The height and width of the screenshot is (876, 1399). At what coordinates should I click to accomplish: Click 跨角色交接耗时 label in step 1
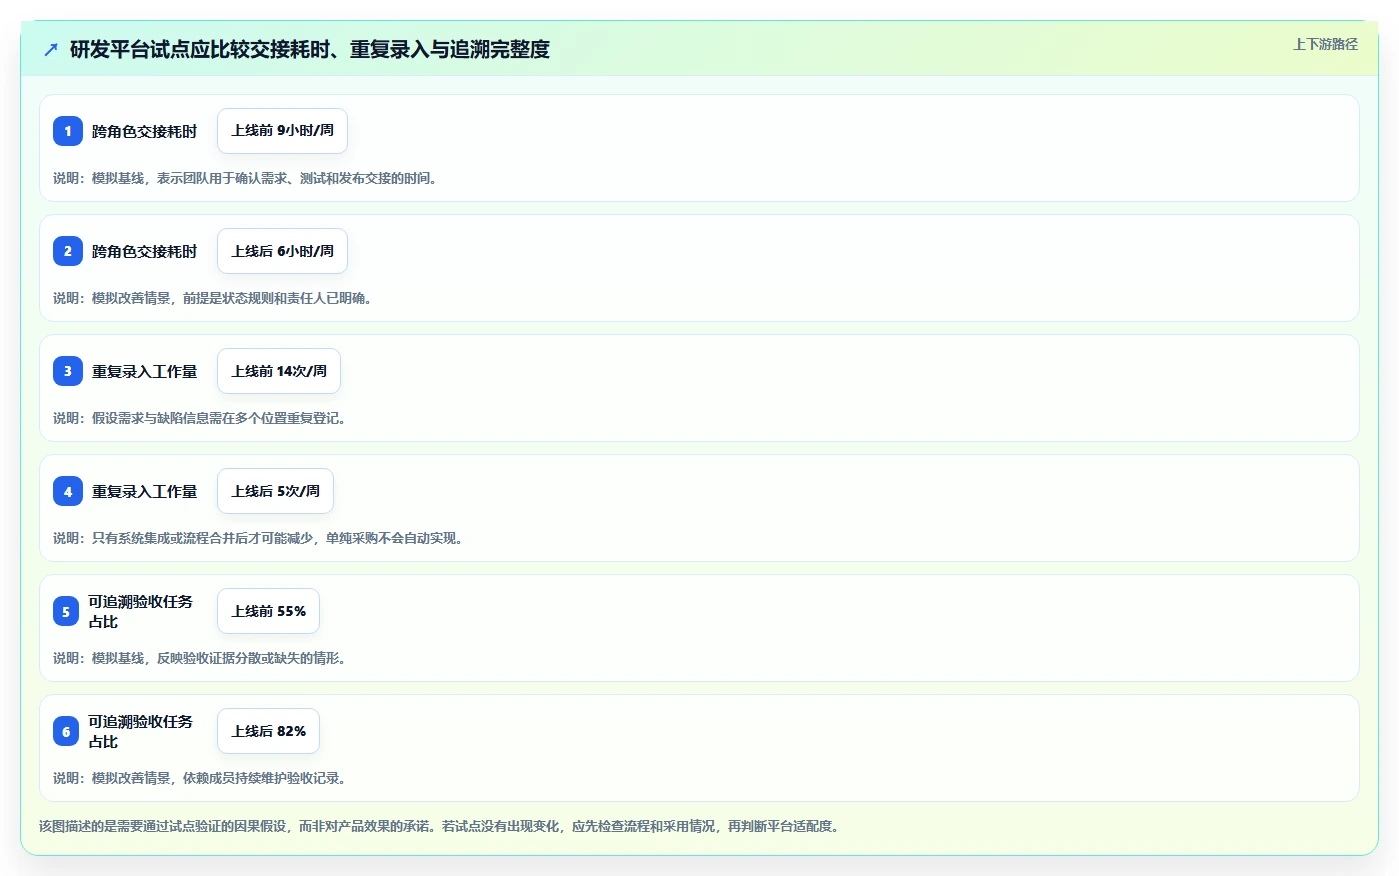(144, 131)
